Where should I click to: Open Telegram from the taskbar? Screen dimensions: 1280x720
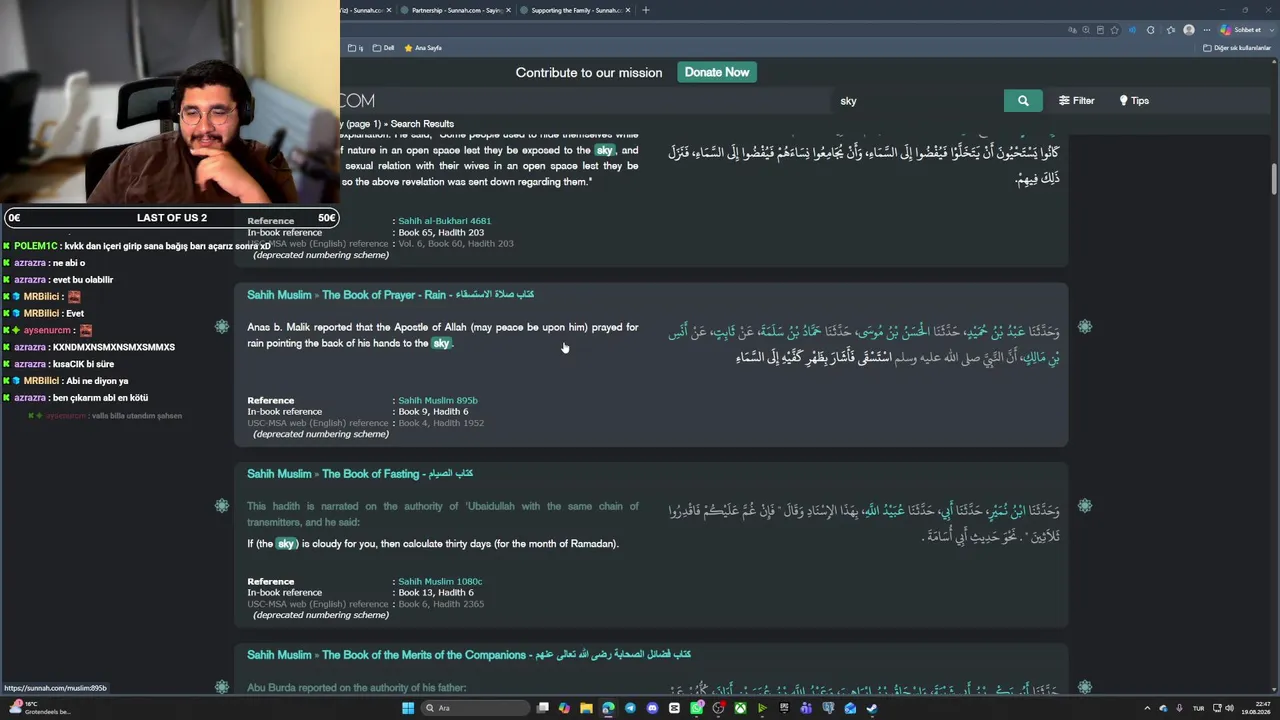630,708
